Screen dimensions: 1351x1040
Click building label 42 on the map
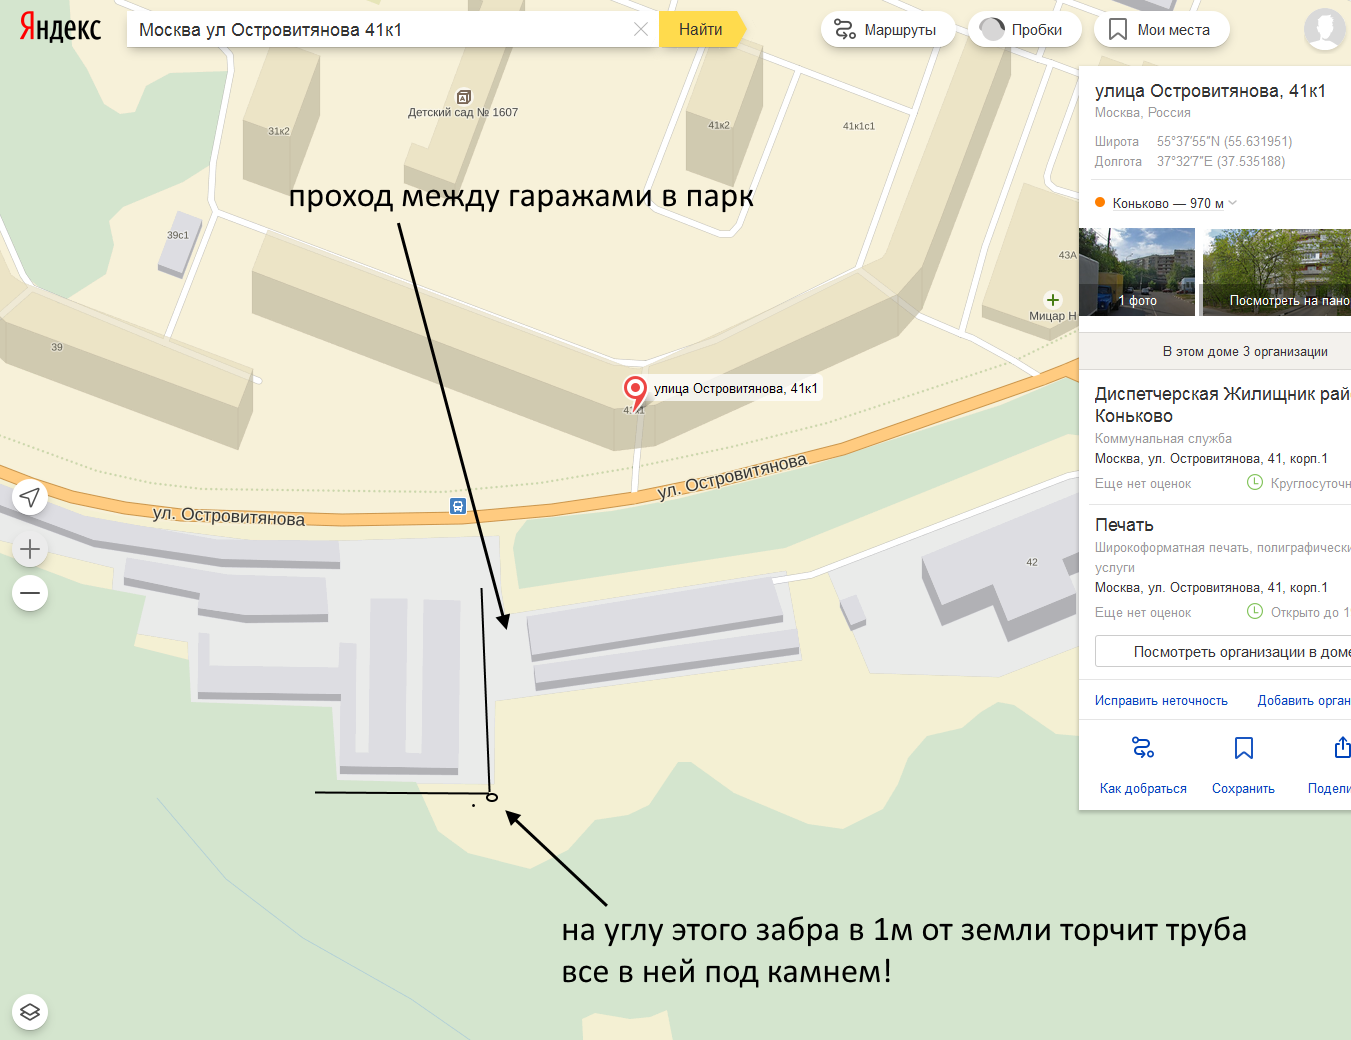click(1032, 562)
